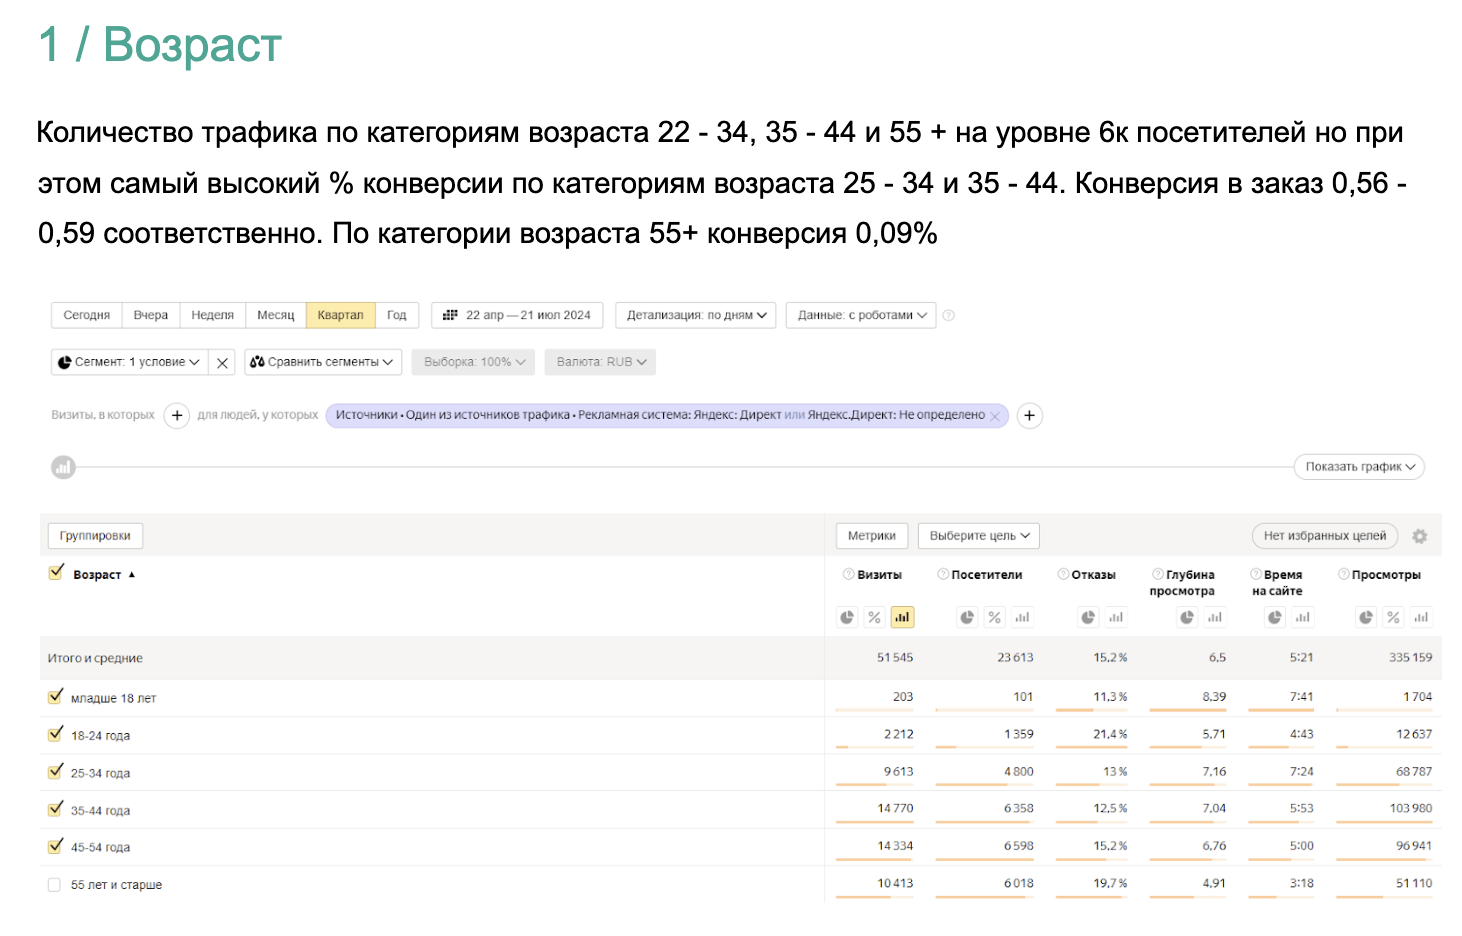The width and height of the screenshot is (1462, 936).
Task: Select the Год period tab
Action: pyautogui.click(x=396, y=315)
